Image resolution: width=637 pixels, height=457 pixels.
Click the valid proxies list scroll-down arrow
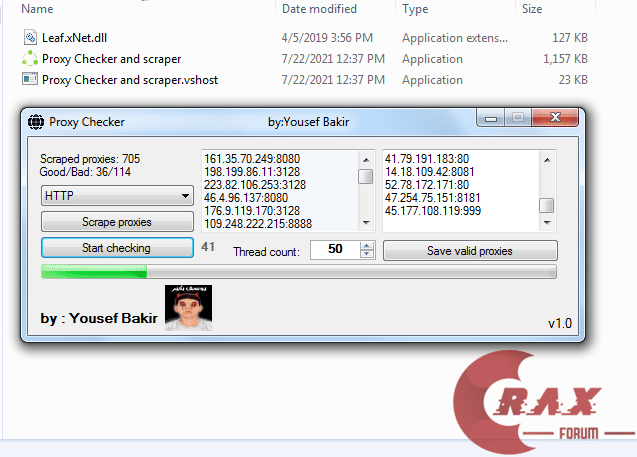tap(547, 223)
